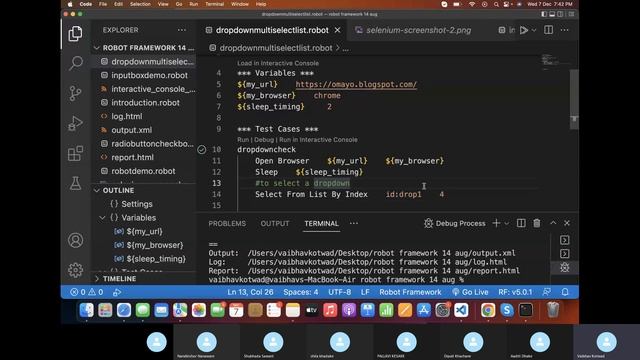Switch to the OUTPUT panel tab
The width and height of the screenshot is (640, 360).
pyautogui.click(x=275, y=224)
